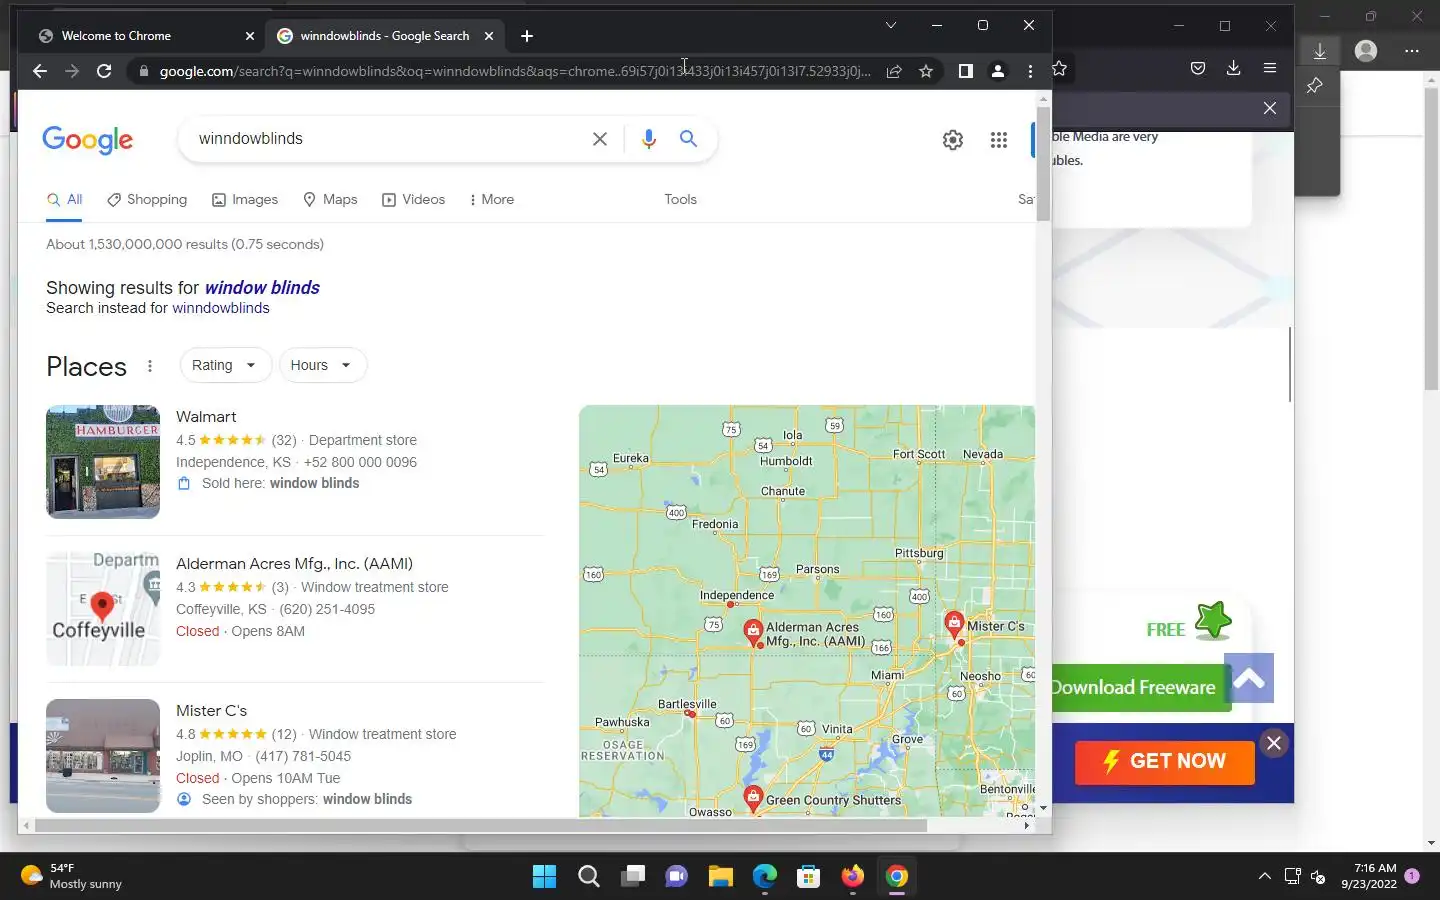Open Windows Start menu
This screenshot has height=900, width=1440.
pos(545,877)
